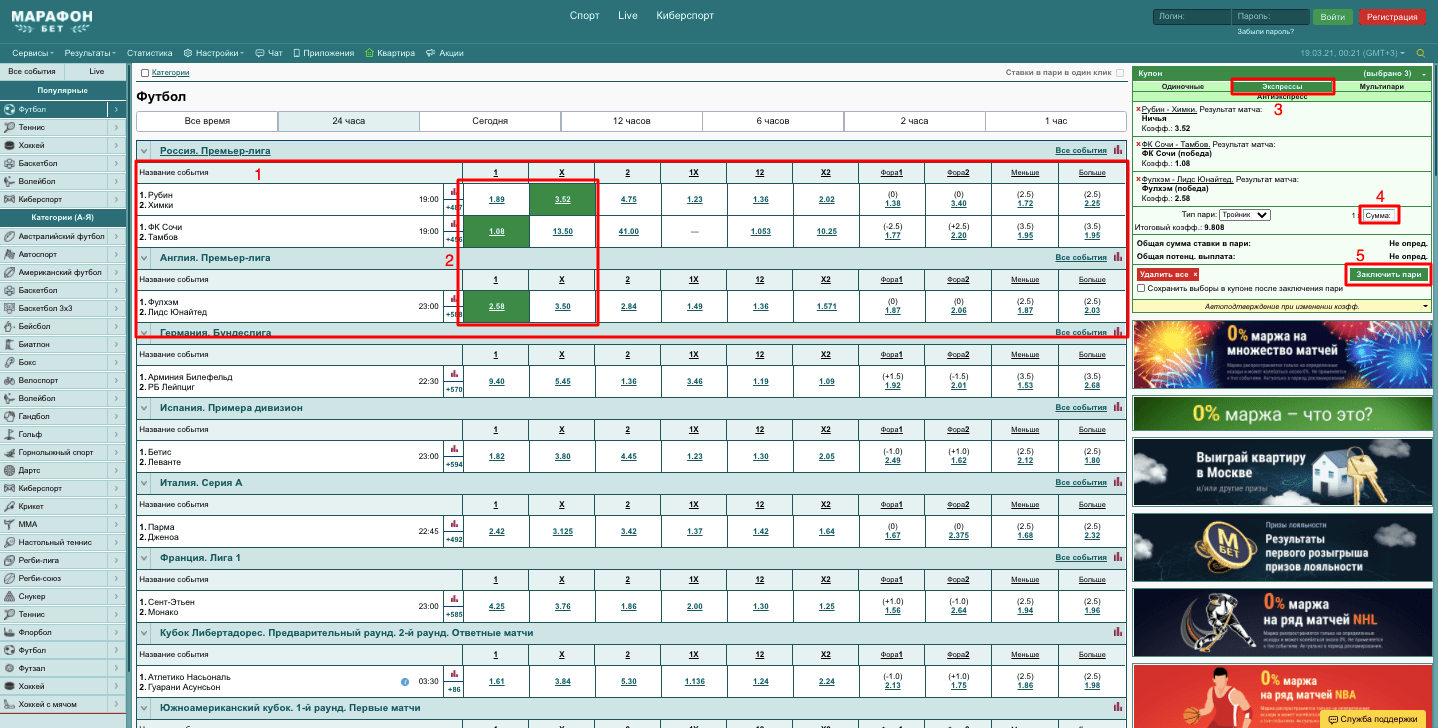The width and height of the screenshot is (1438, 728).
Task: Open the Настройки dropdown menu
Action: 214,53
